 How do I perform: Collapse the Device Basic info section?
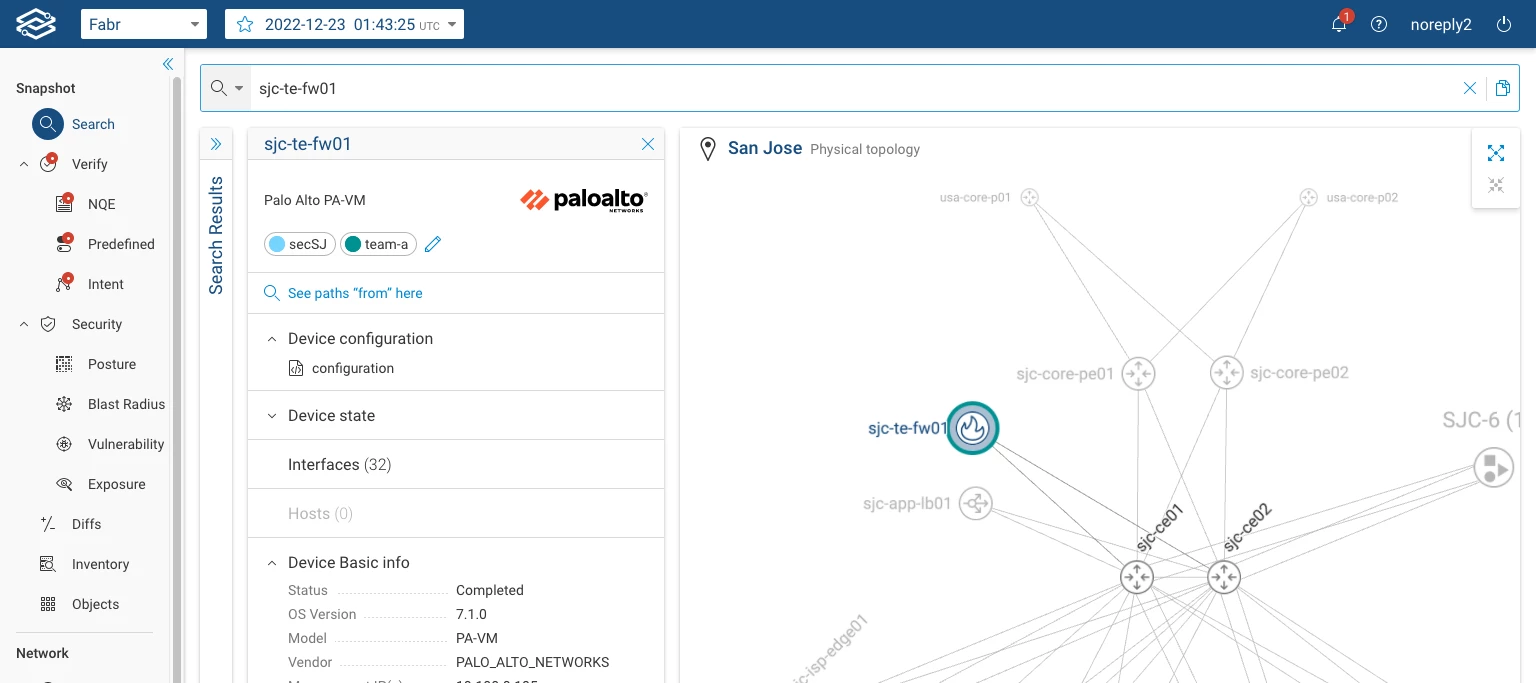[x=271, y=563]
